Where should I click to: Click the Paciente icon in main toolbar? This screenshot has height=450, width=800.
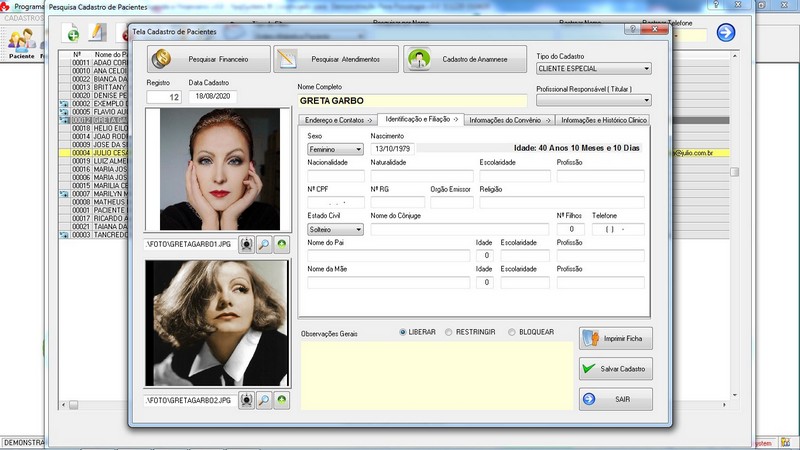point(22,43)
